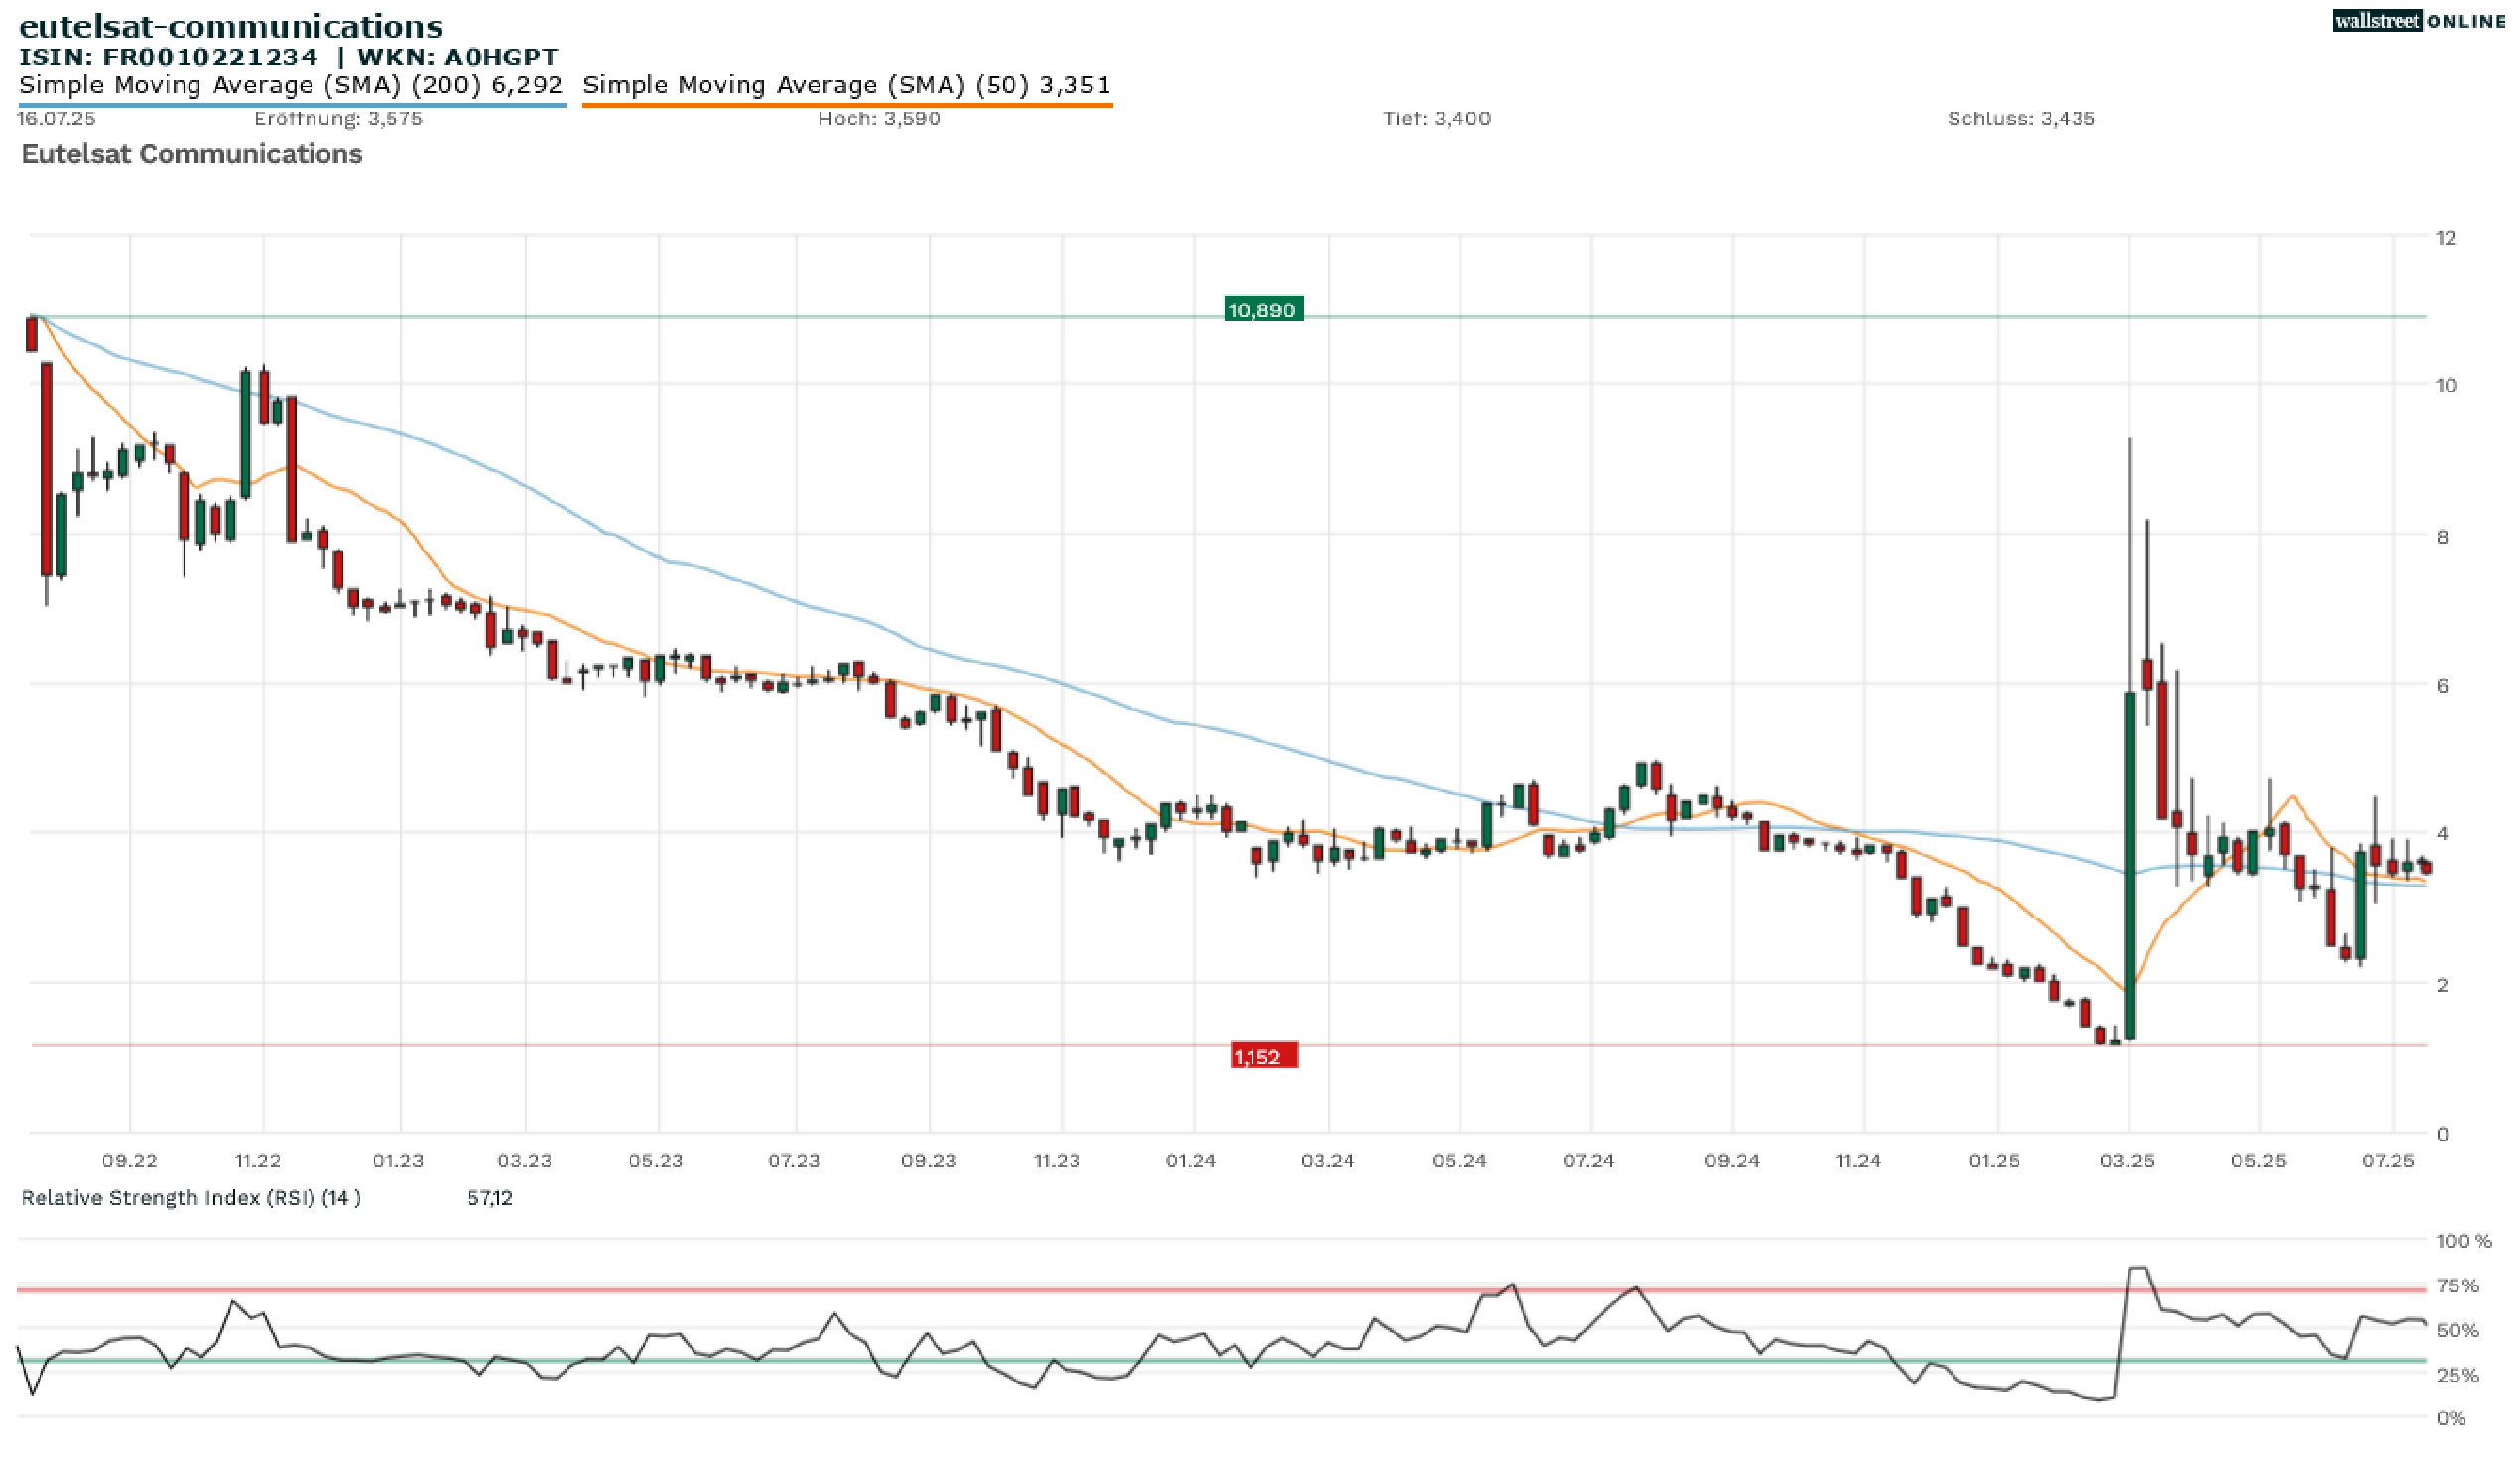The width and height of the screenshot is (2520, 1468).
Task: Click the price axis label 6
Action: click(x=2442, y=686)
